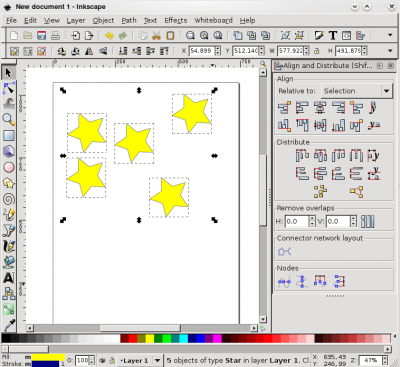This screenshot has height=367, width=400.
Task: Open the Path menu
Action: [x=129, y=20]
